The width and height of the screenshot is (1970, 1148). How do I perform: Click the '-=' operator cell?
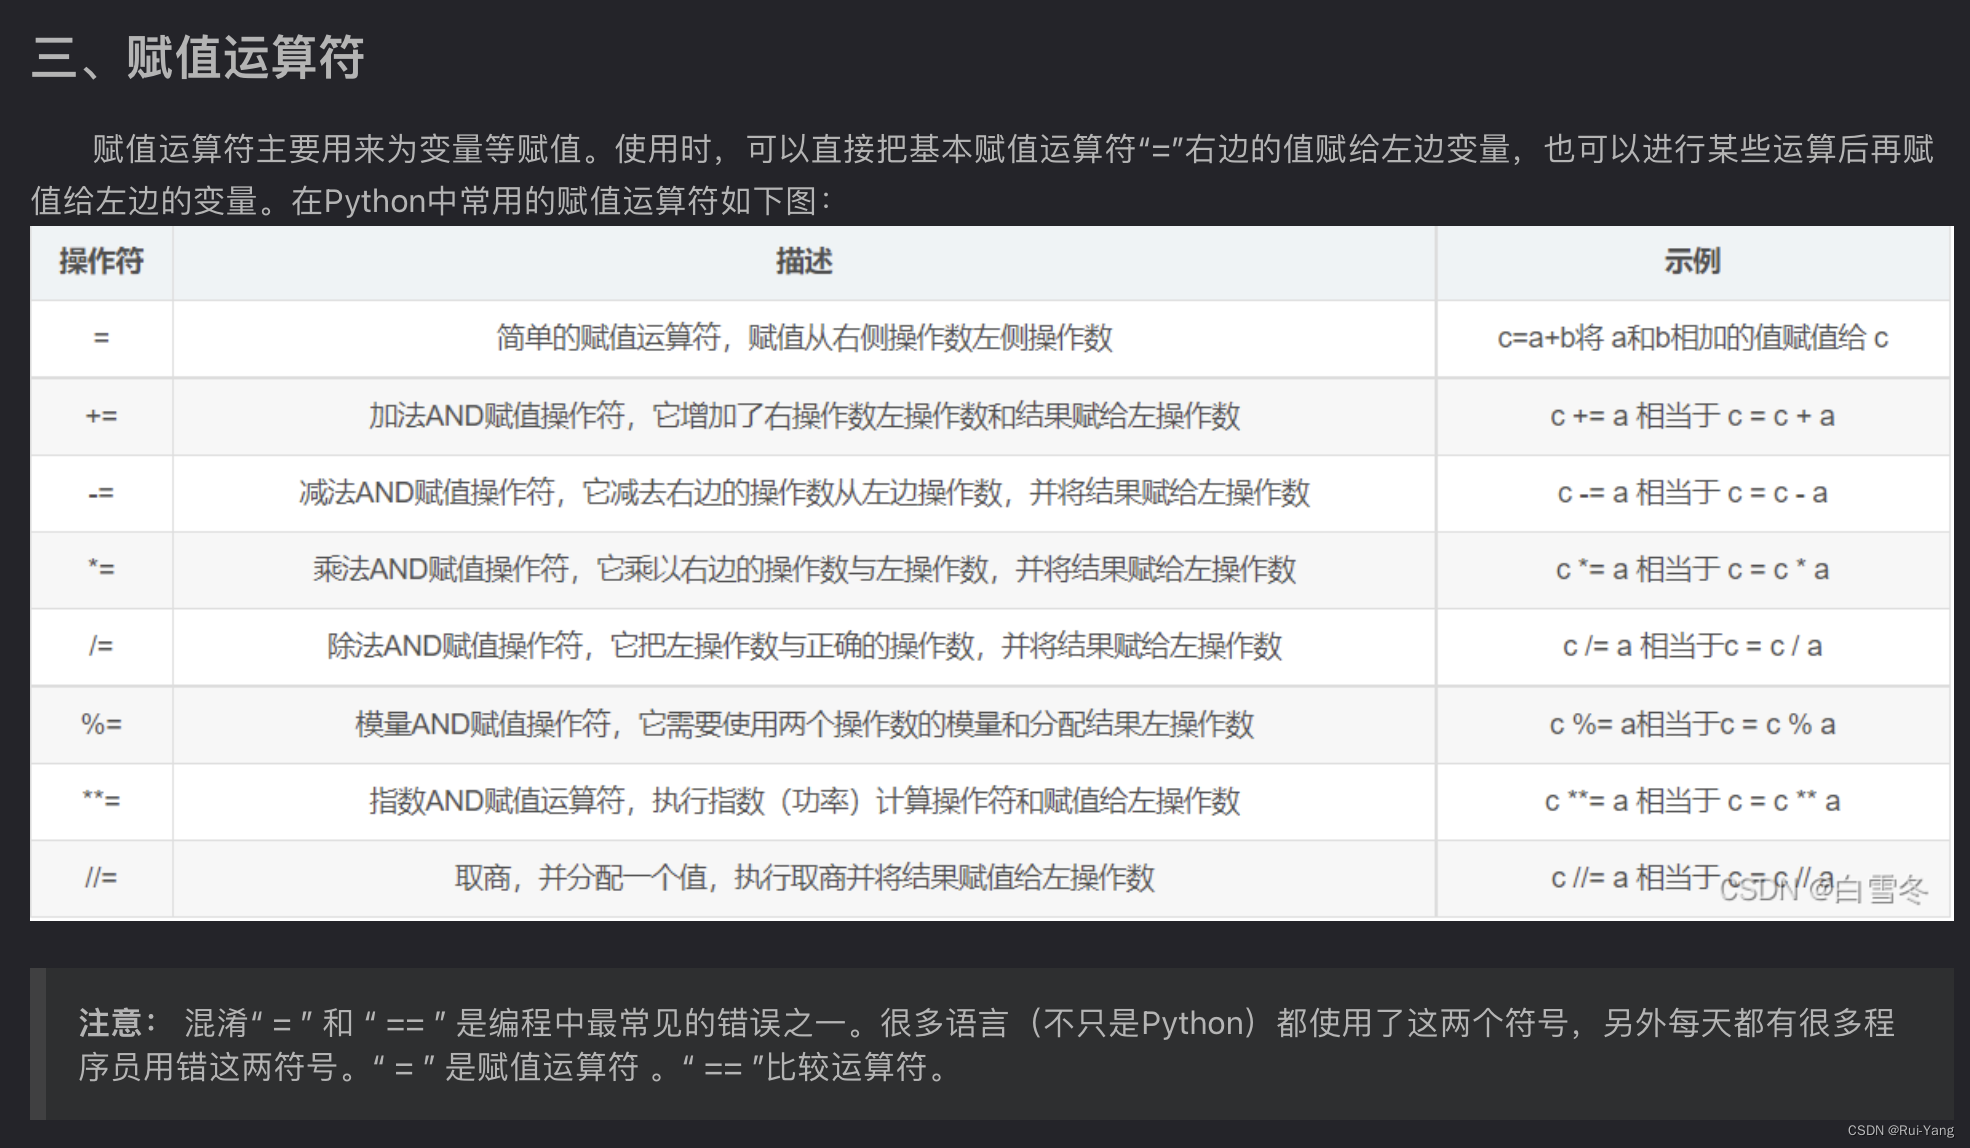(101, 493)
